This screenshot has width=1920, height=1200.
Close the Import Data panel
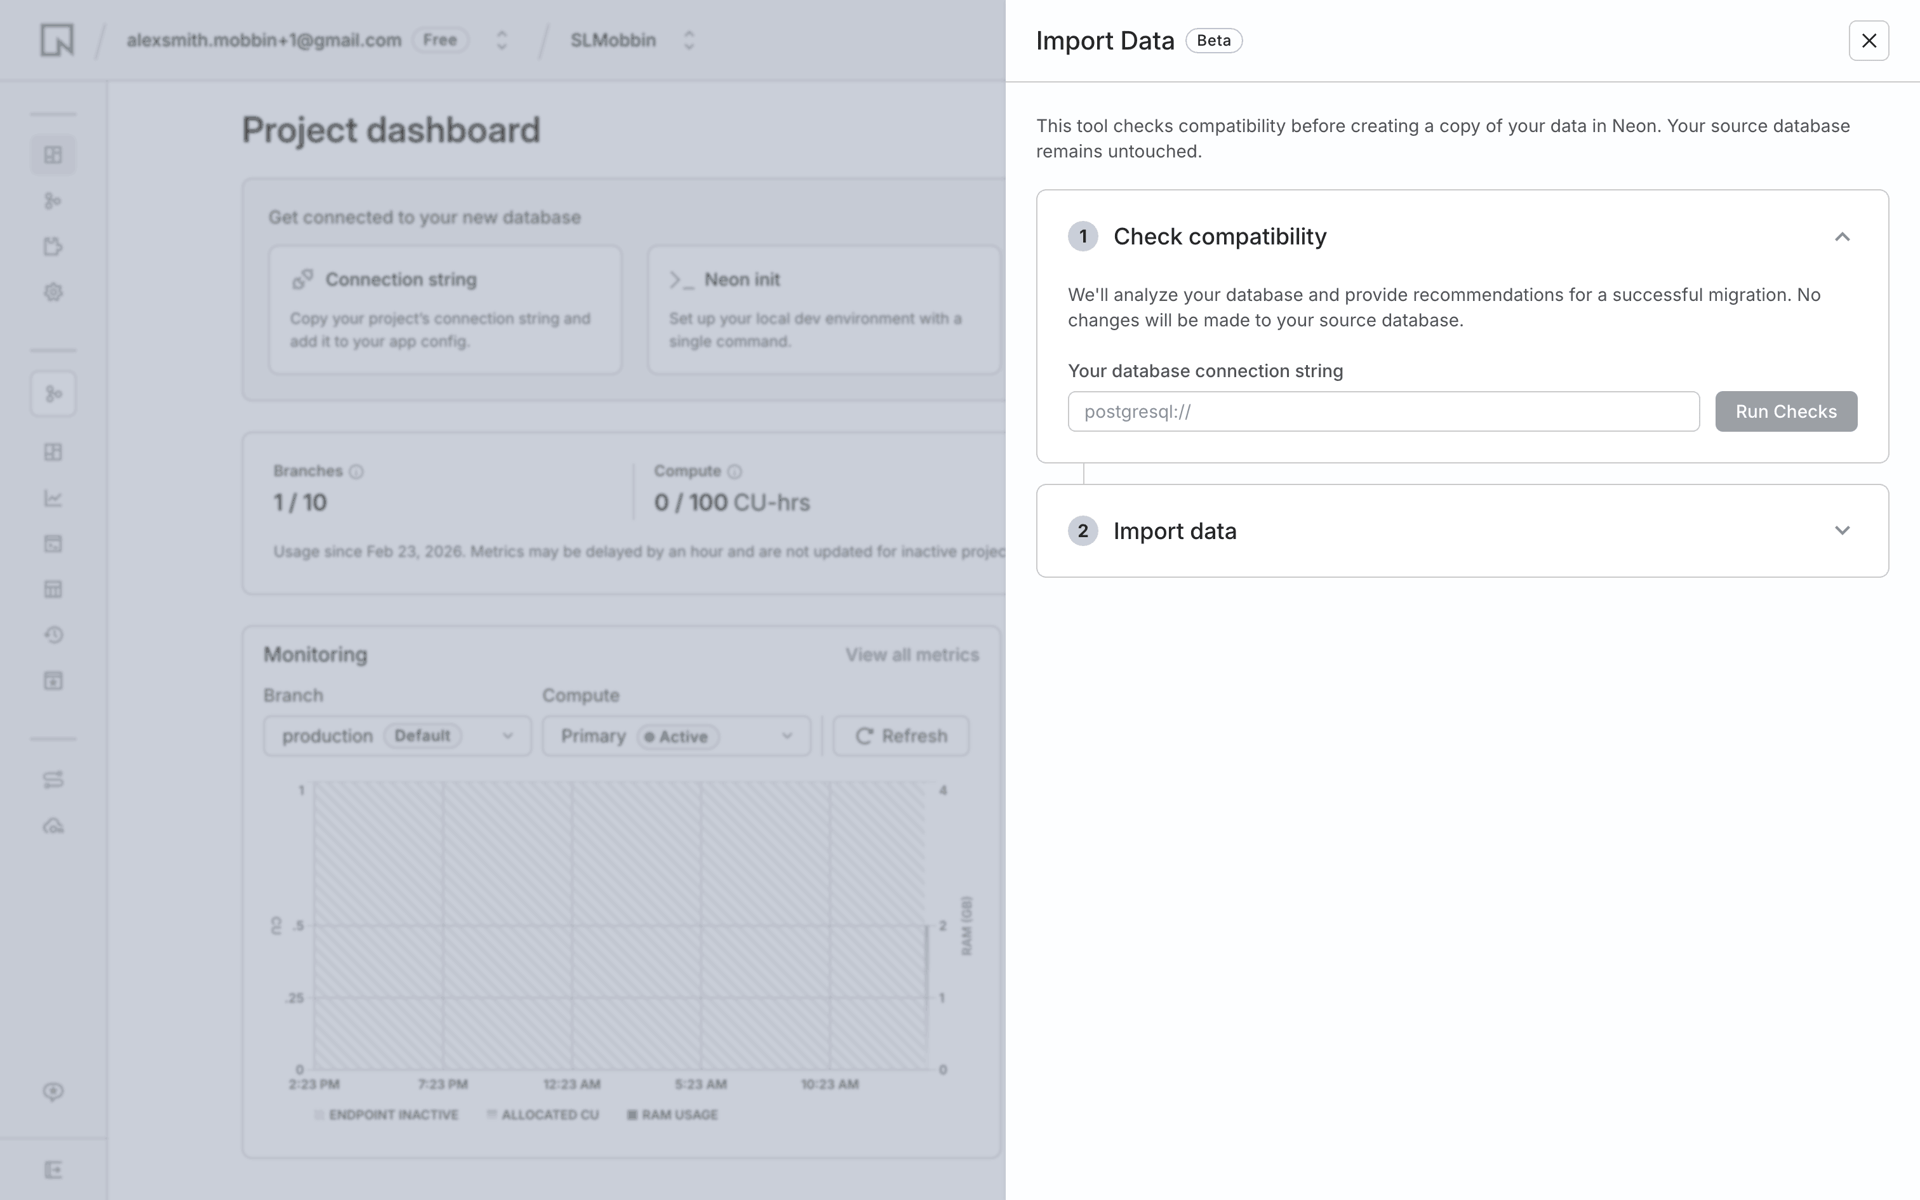[1868, 41]
